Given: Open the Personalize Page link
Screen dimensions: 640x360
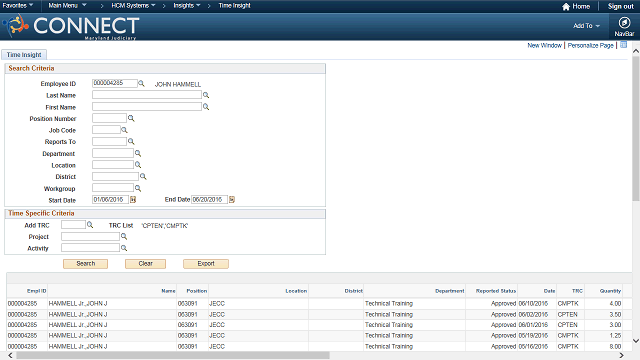Looking at the screenshot, I should 590,45.
